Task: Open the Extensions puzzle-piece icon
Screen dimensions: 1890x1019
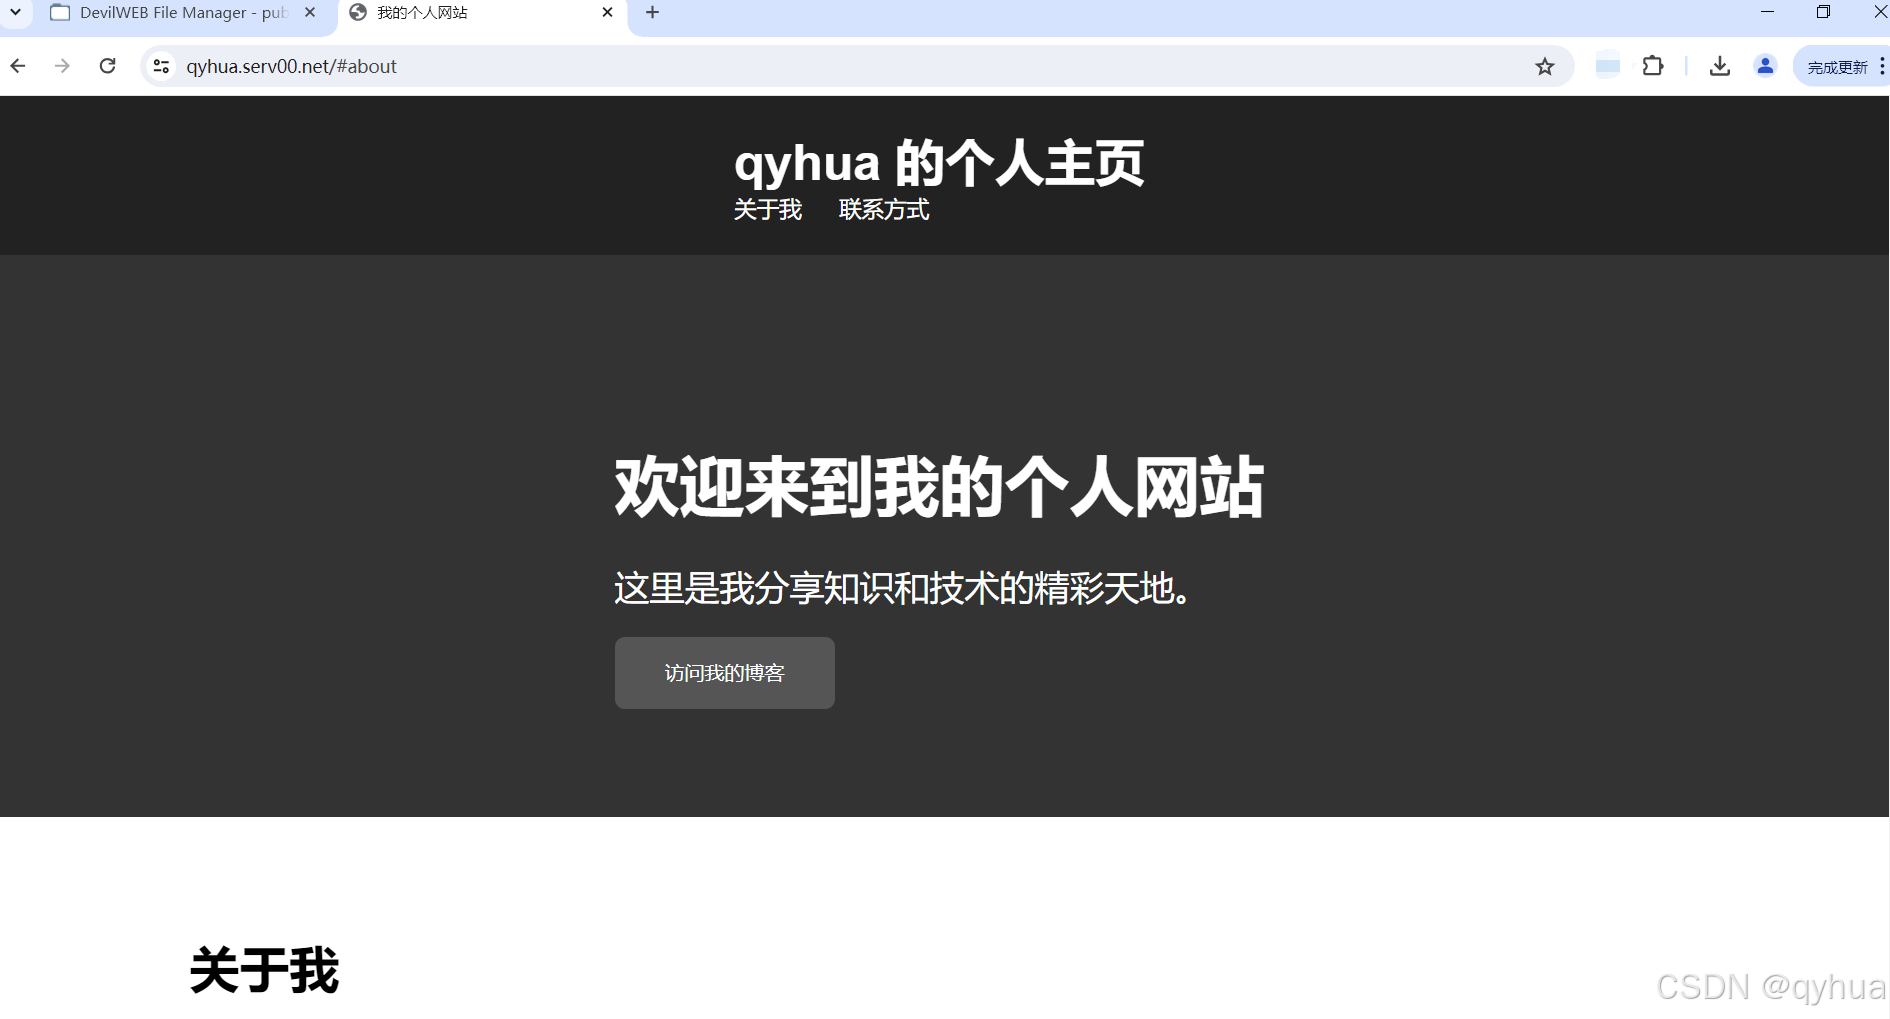Action: click(1653, 66)
